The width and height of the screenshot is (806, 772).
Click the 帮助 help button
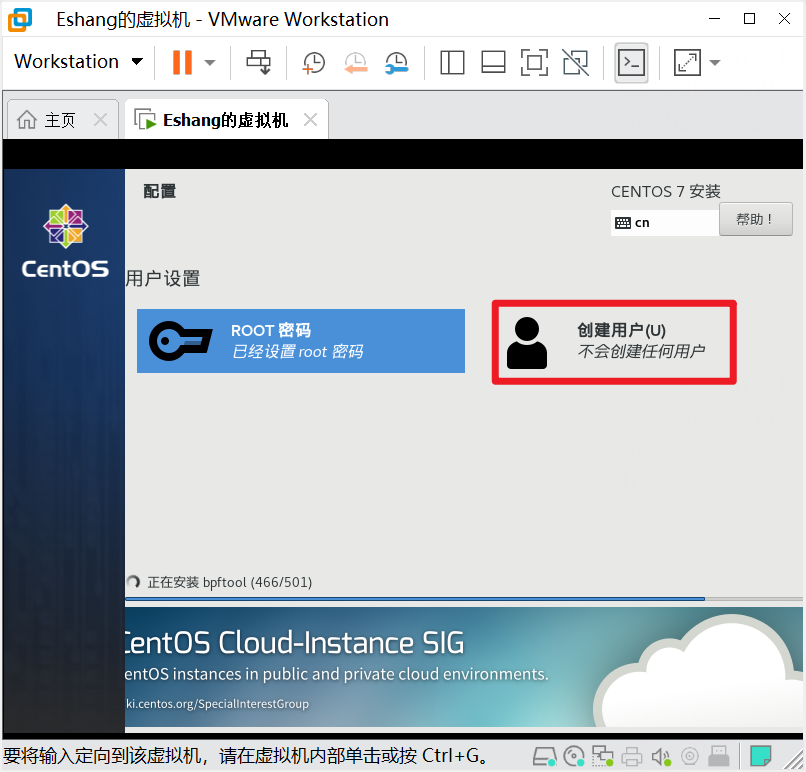[755, 219]
